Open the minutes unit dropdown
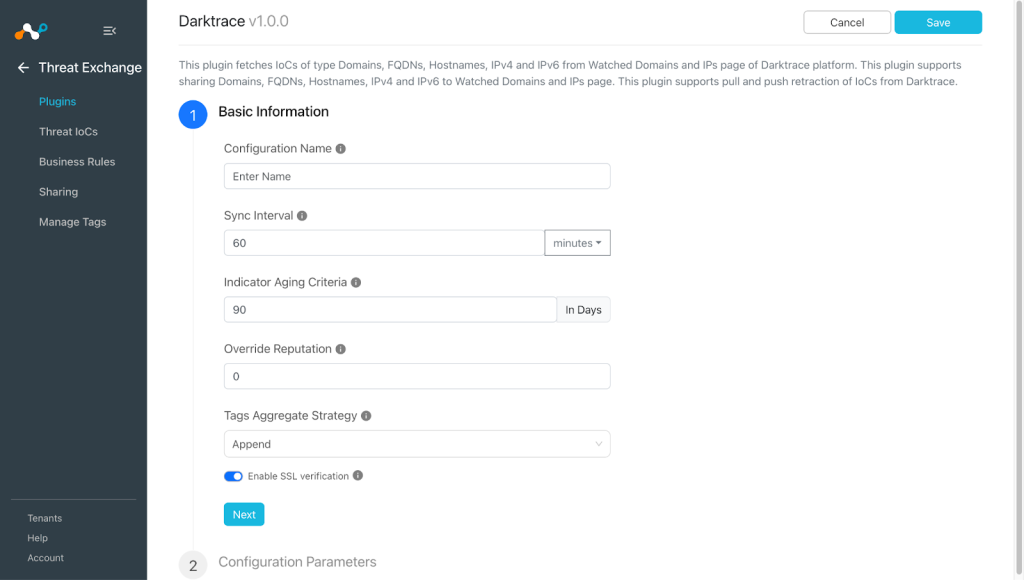The image size is (1024, 580). point(577,243)
